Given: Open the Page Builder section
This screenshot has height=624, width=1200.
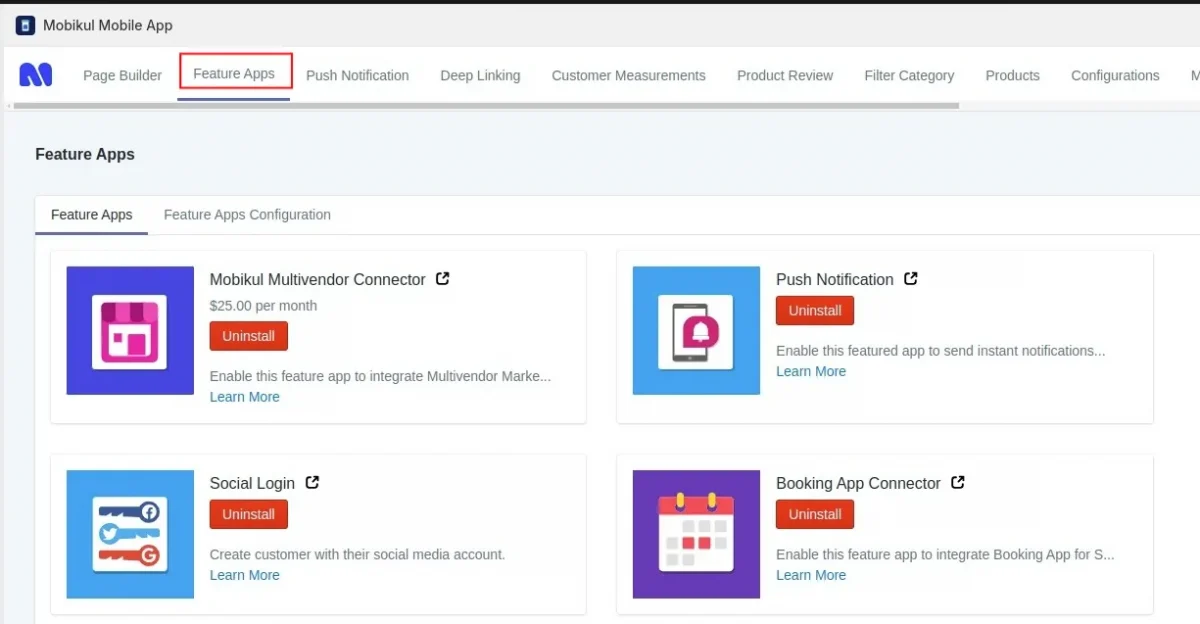Looking at the screenshot, I should click(x=122, y=75).
